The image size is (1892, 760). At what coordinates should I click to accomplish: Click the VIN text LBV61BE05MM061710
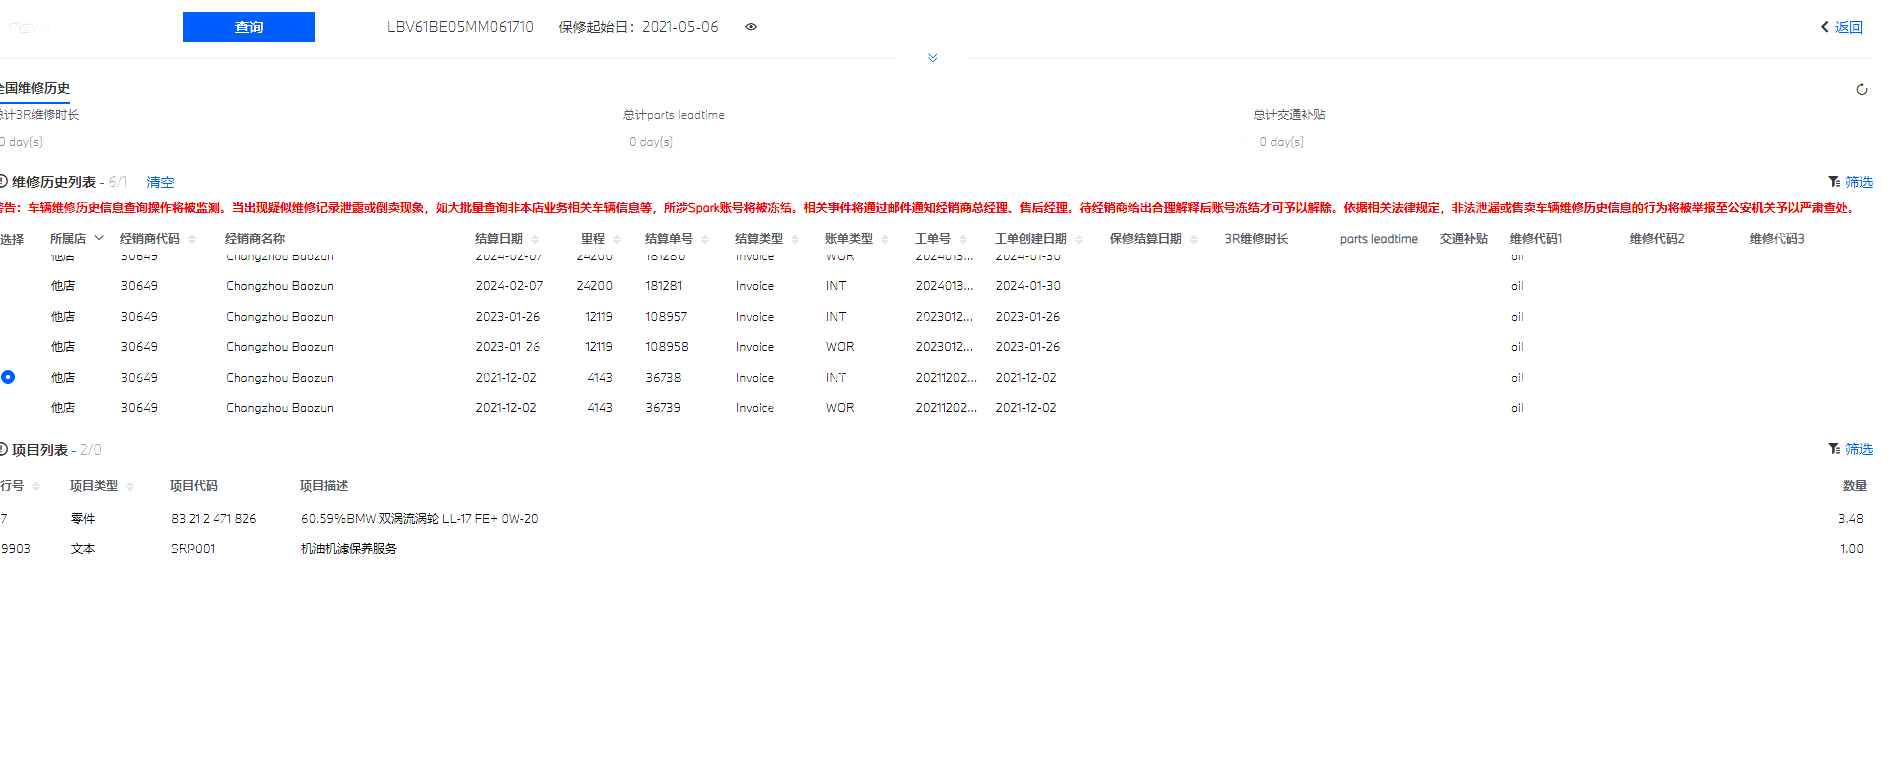pyautogui.click(x=460, y=27)
